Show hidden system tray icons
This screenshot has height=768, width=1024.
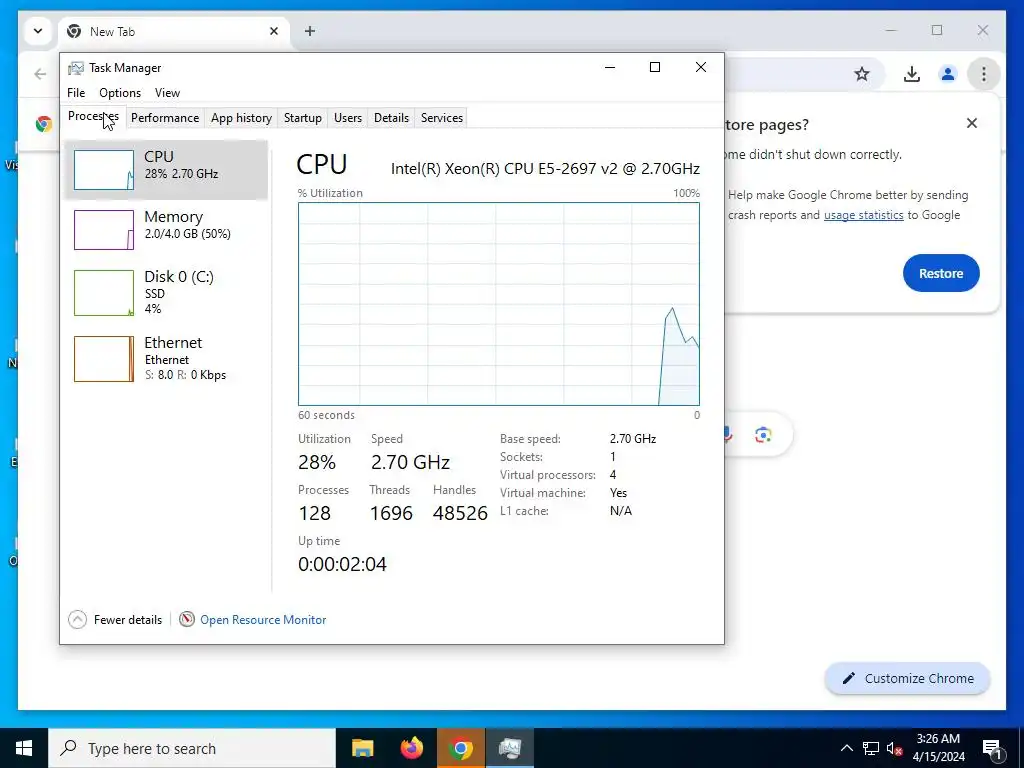(846, 748)
